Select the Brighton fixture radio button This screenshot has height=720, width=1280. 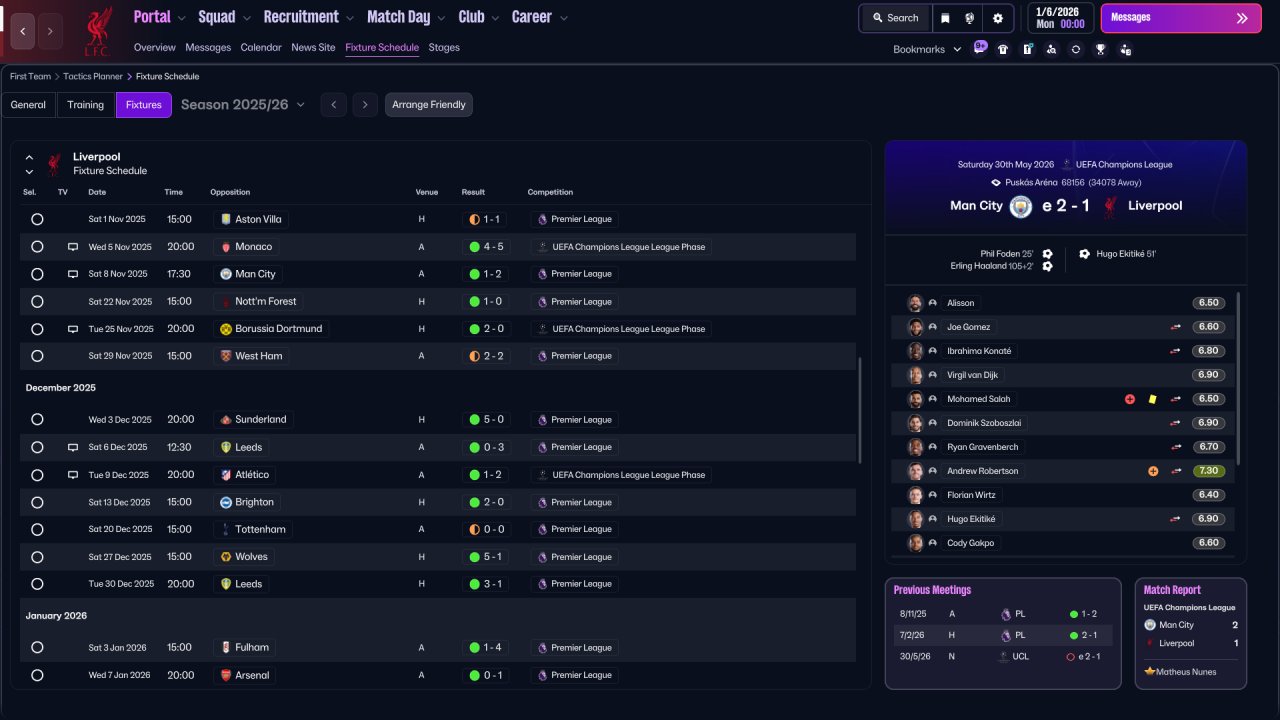37,502
